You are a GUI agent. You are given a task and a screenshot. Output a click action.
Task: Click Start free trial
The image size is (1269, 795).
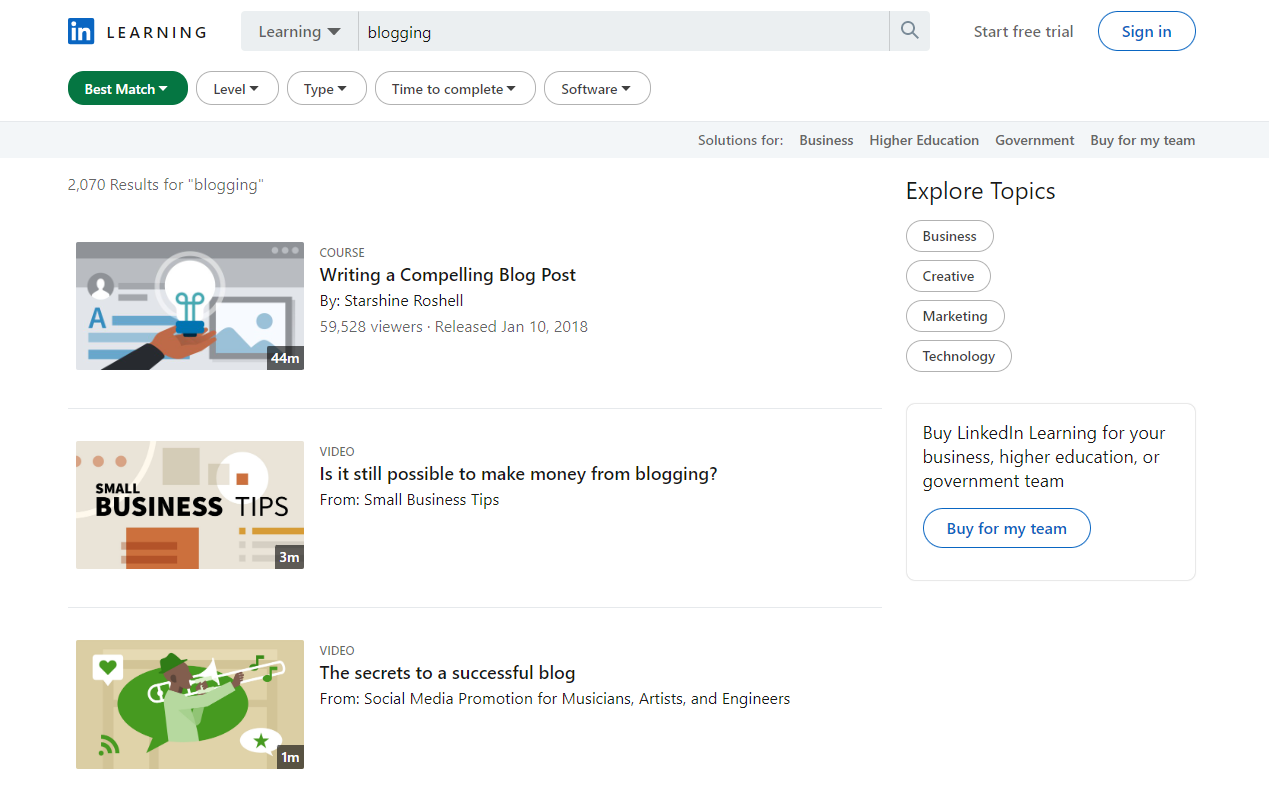[x=1023, y=31]
